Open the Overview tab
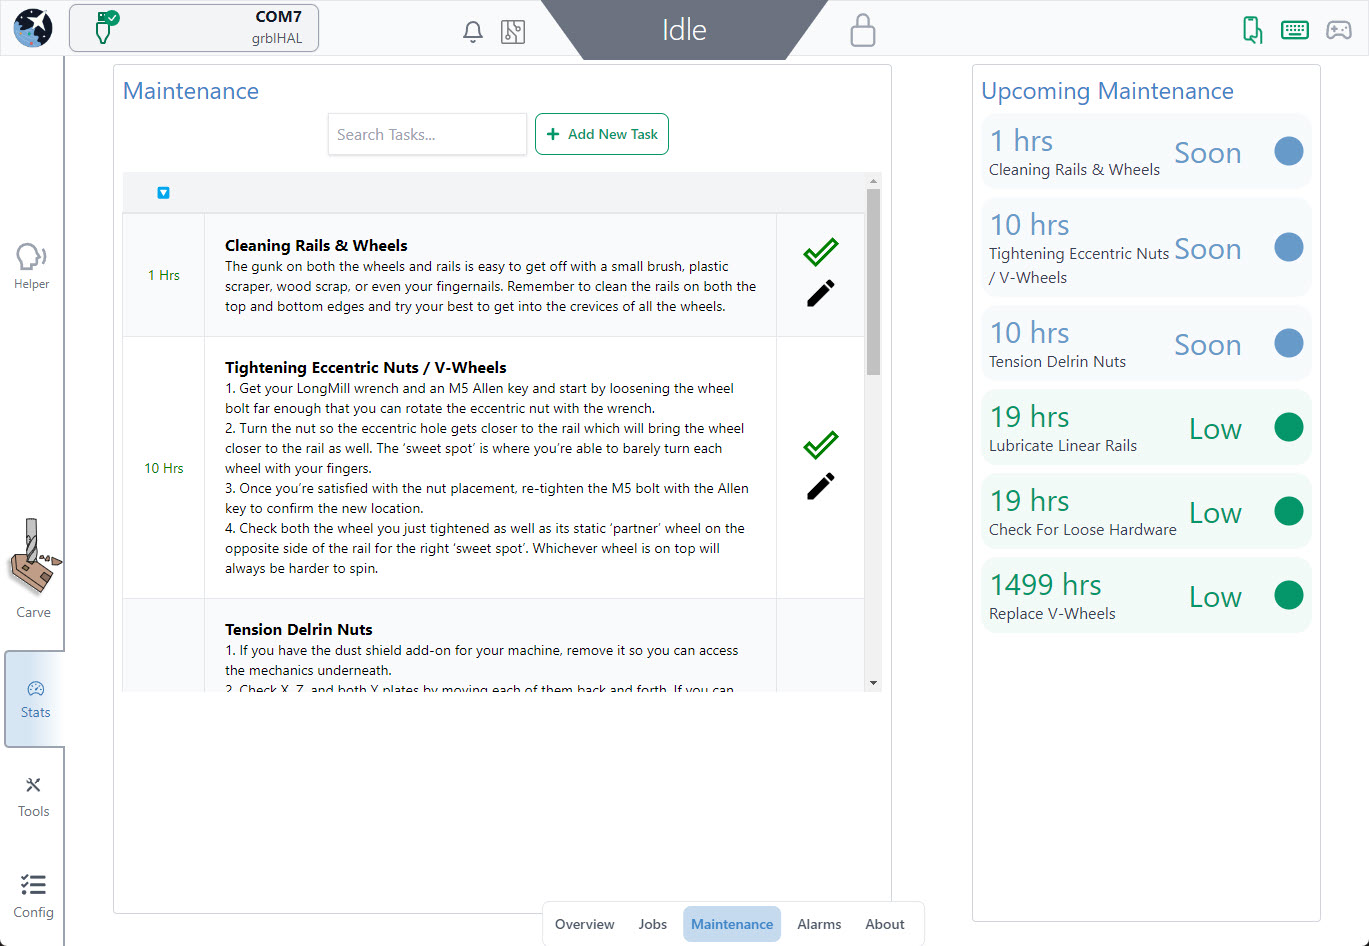Image resolution: width=1369 pixels, height=946 pixels. point(584,924)
